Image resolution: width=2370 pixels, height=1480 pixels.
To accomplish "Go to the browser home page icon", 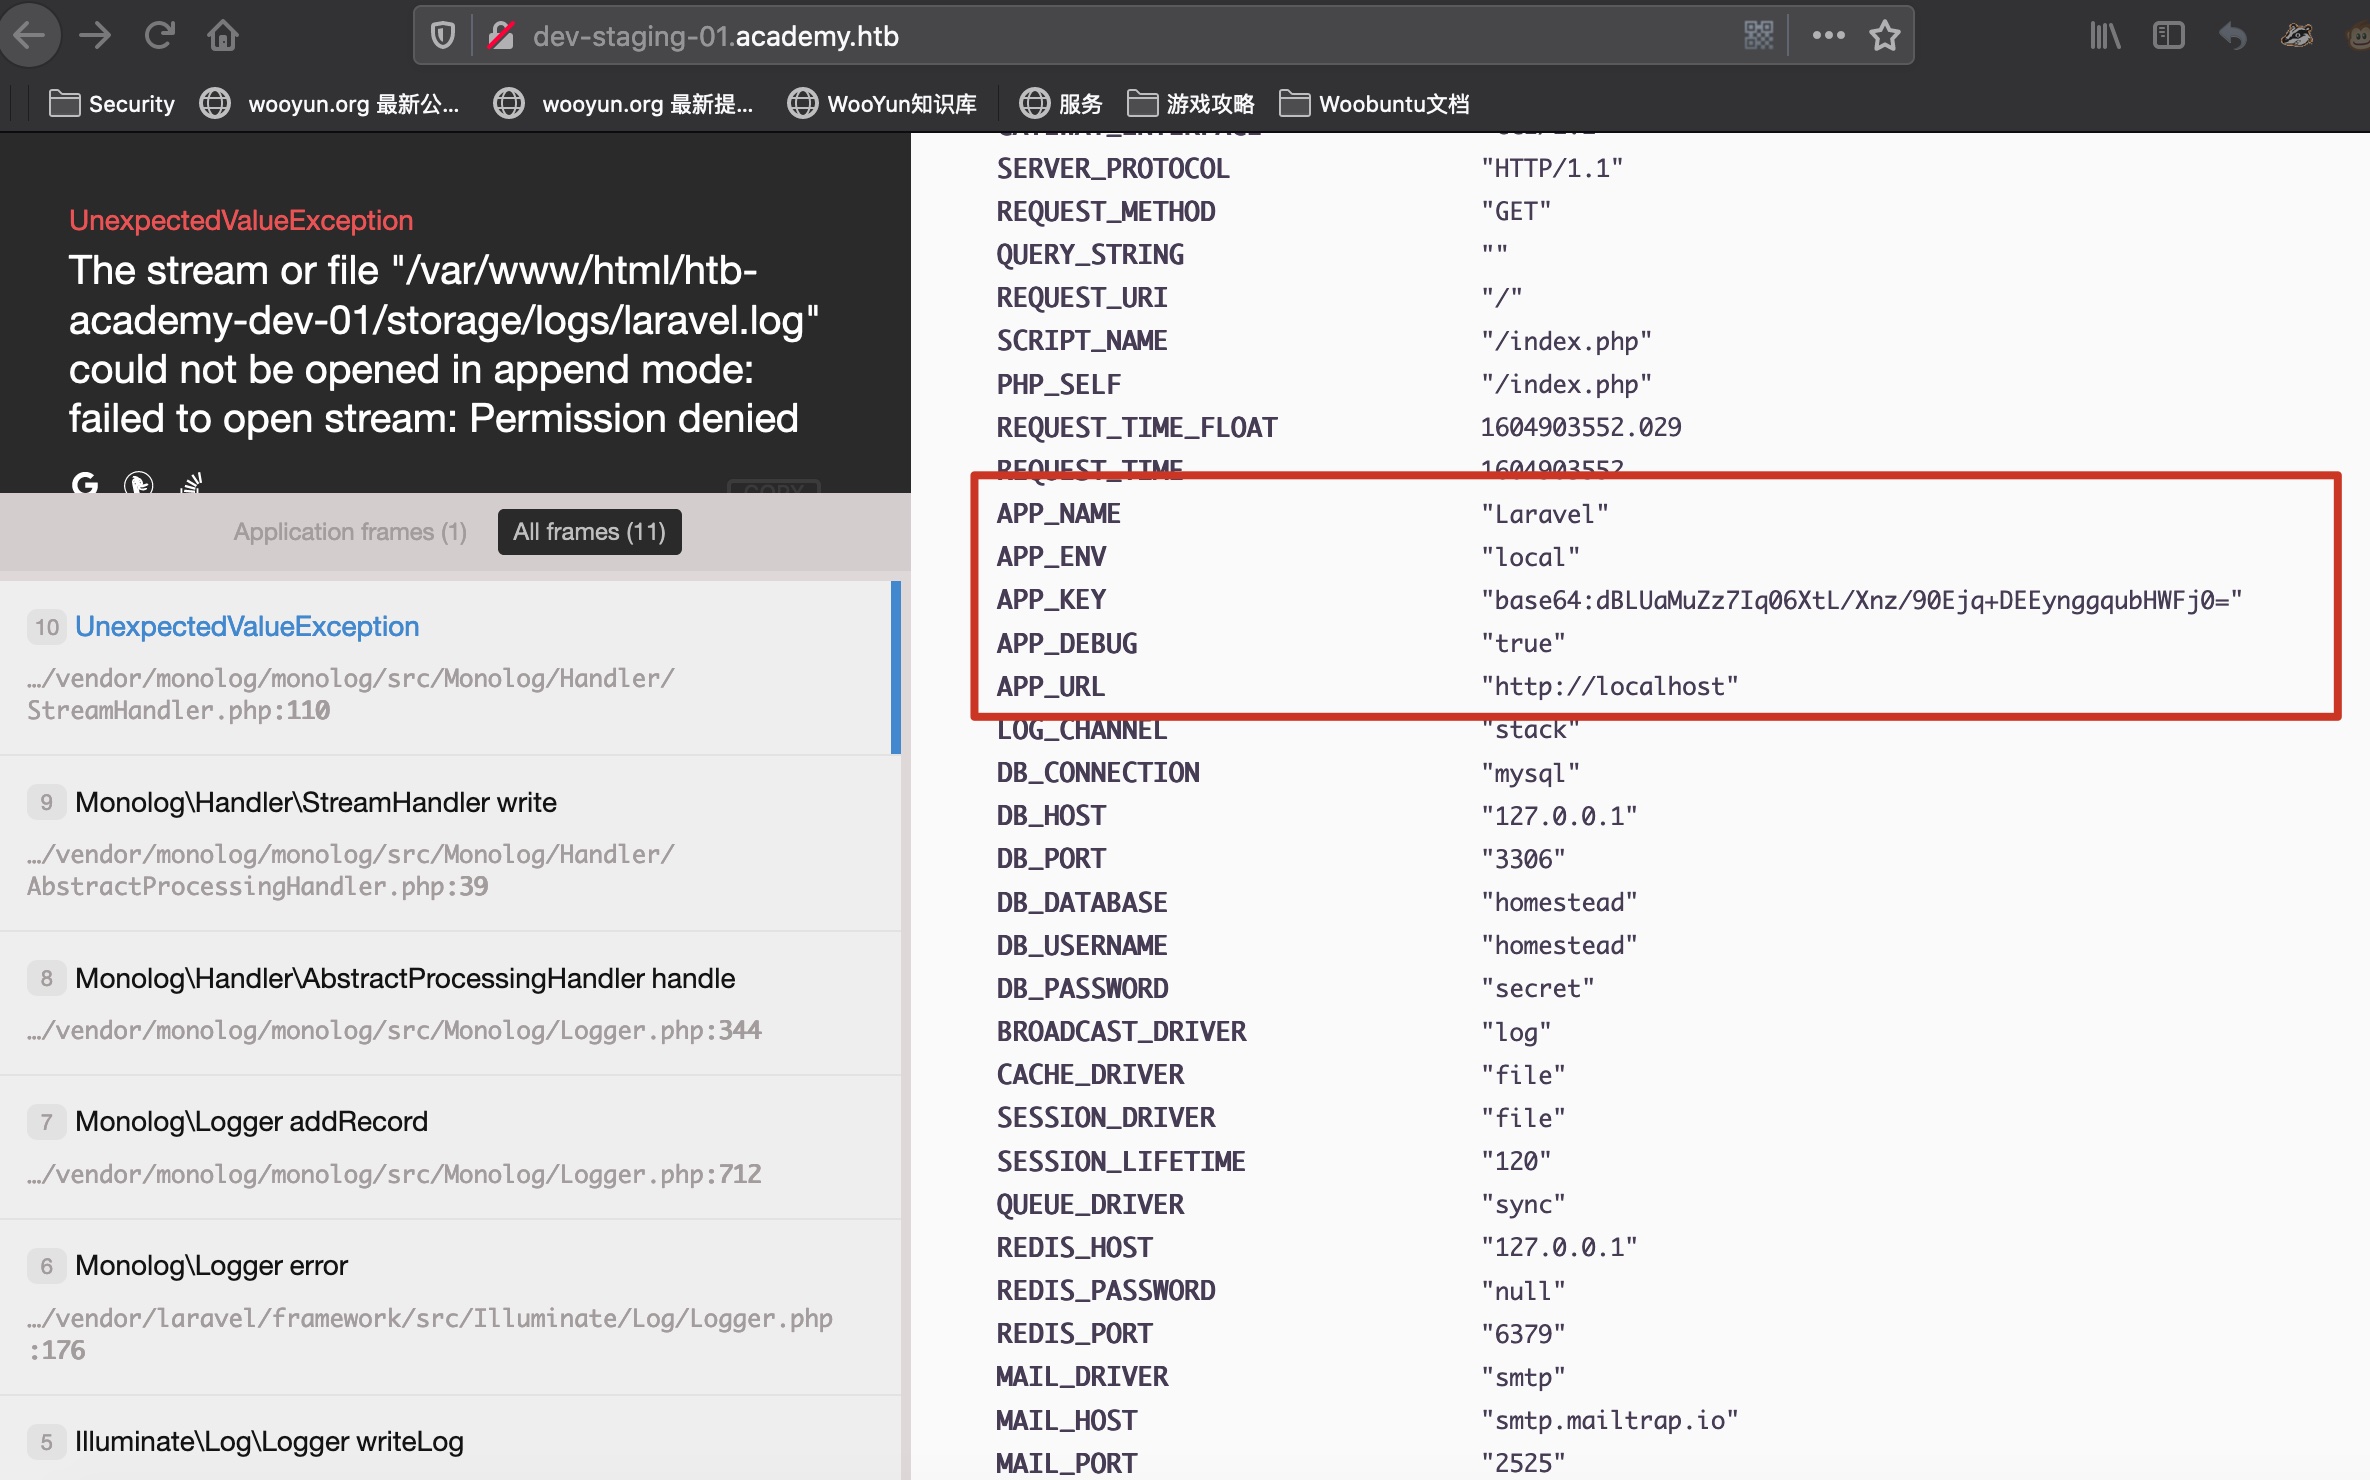I will (222, 36).
